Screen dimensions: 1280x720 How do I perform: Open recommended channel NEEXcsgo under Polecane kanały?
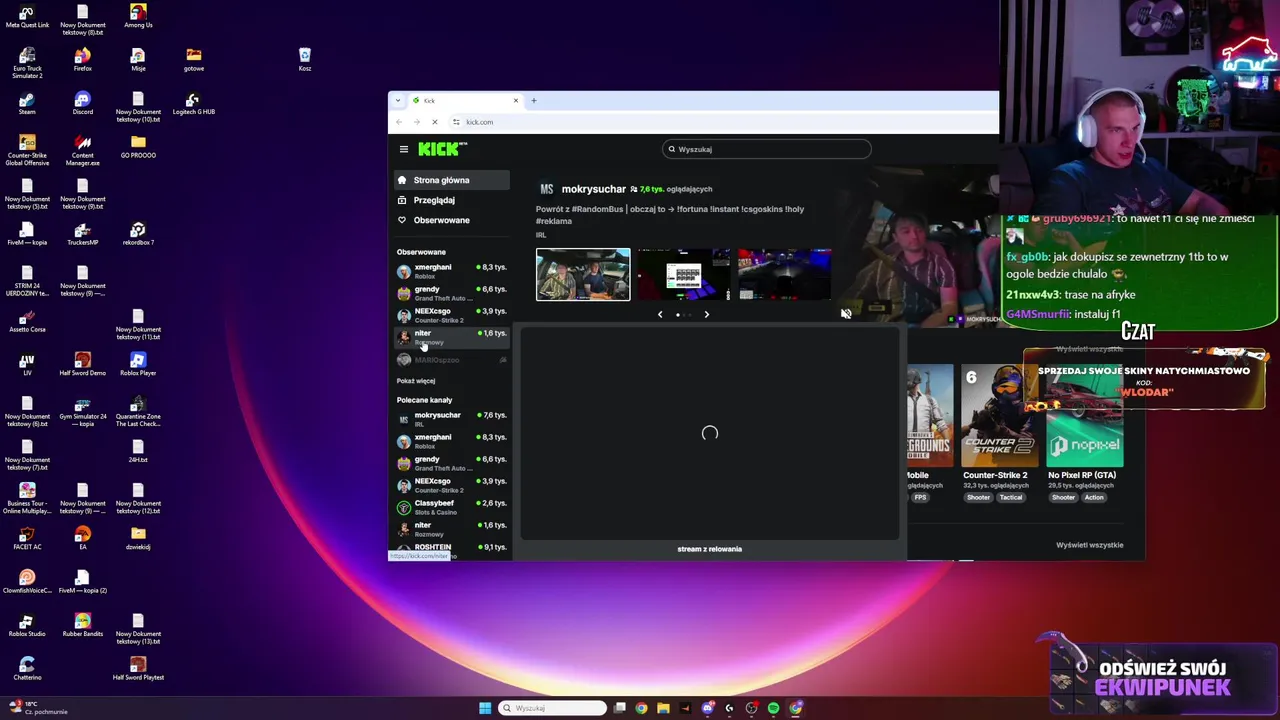coord(451,485)
